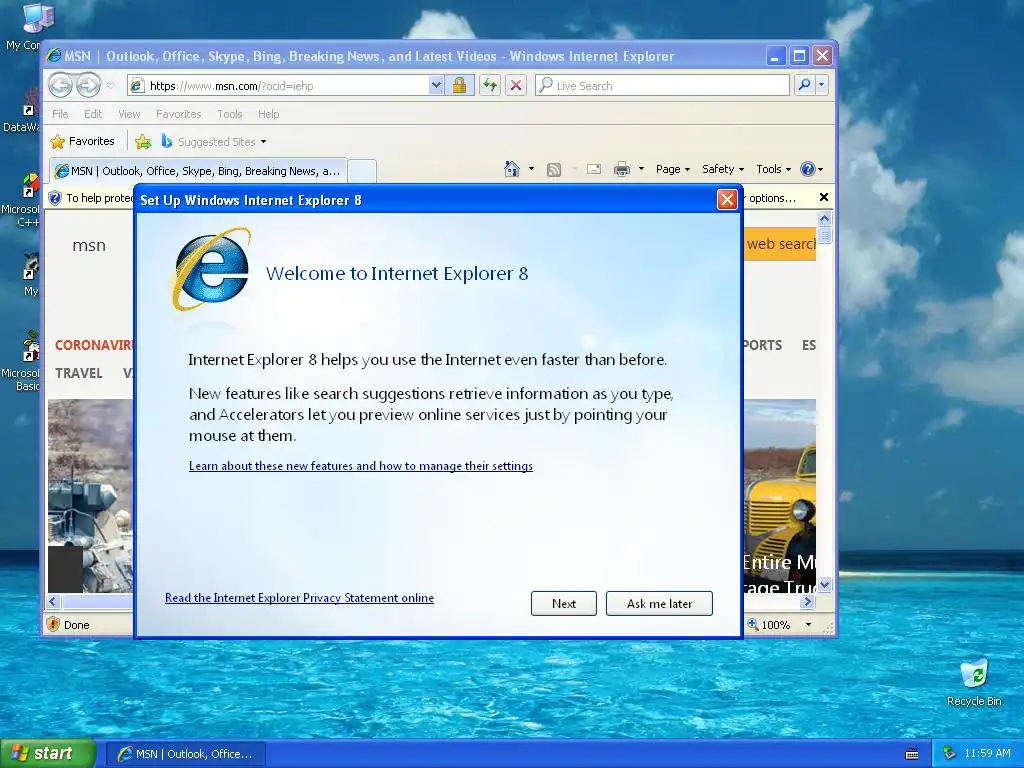Viewport: 1024px width, 768px height.
Task: Open the View menu
Action: (129, 114)
